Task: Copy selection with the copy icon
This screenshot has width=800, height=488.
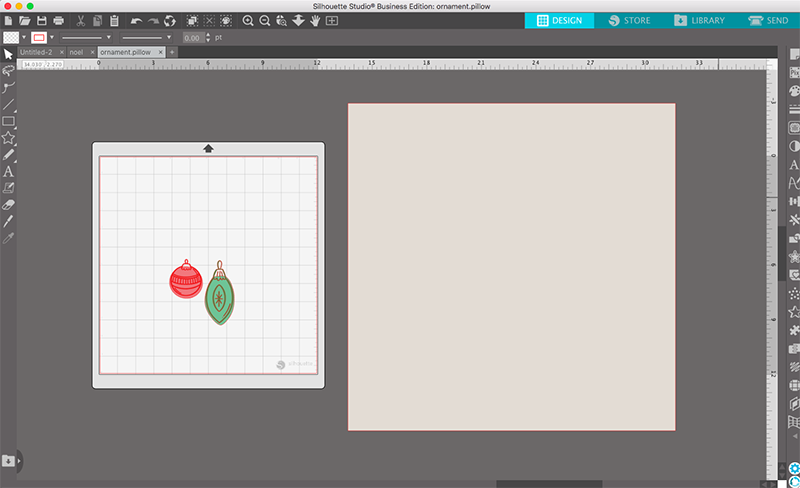Action: point(97,21)
